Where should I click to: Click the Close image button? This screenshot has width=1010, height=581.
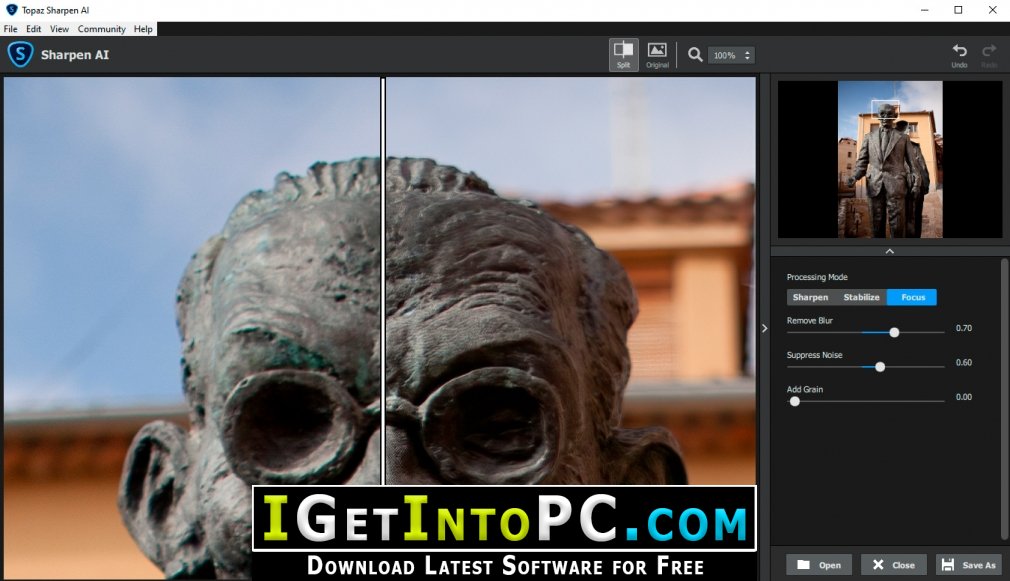[x=893, y=565]
